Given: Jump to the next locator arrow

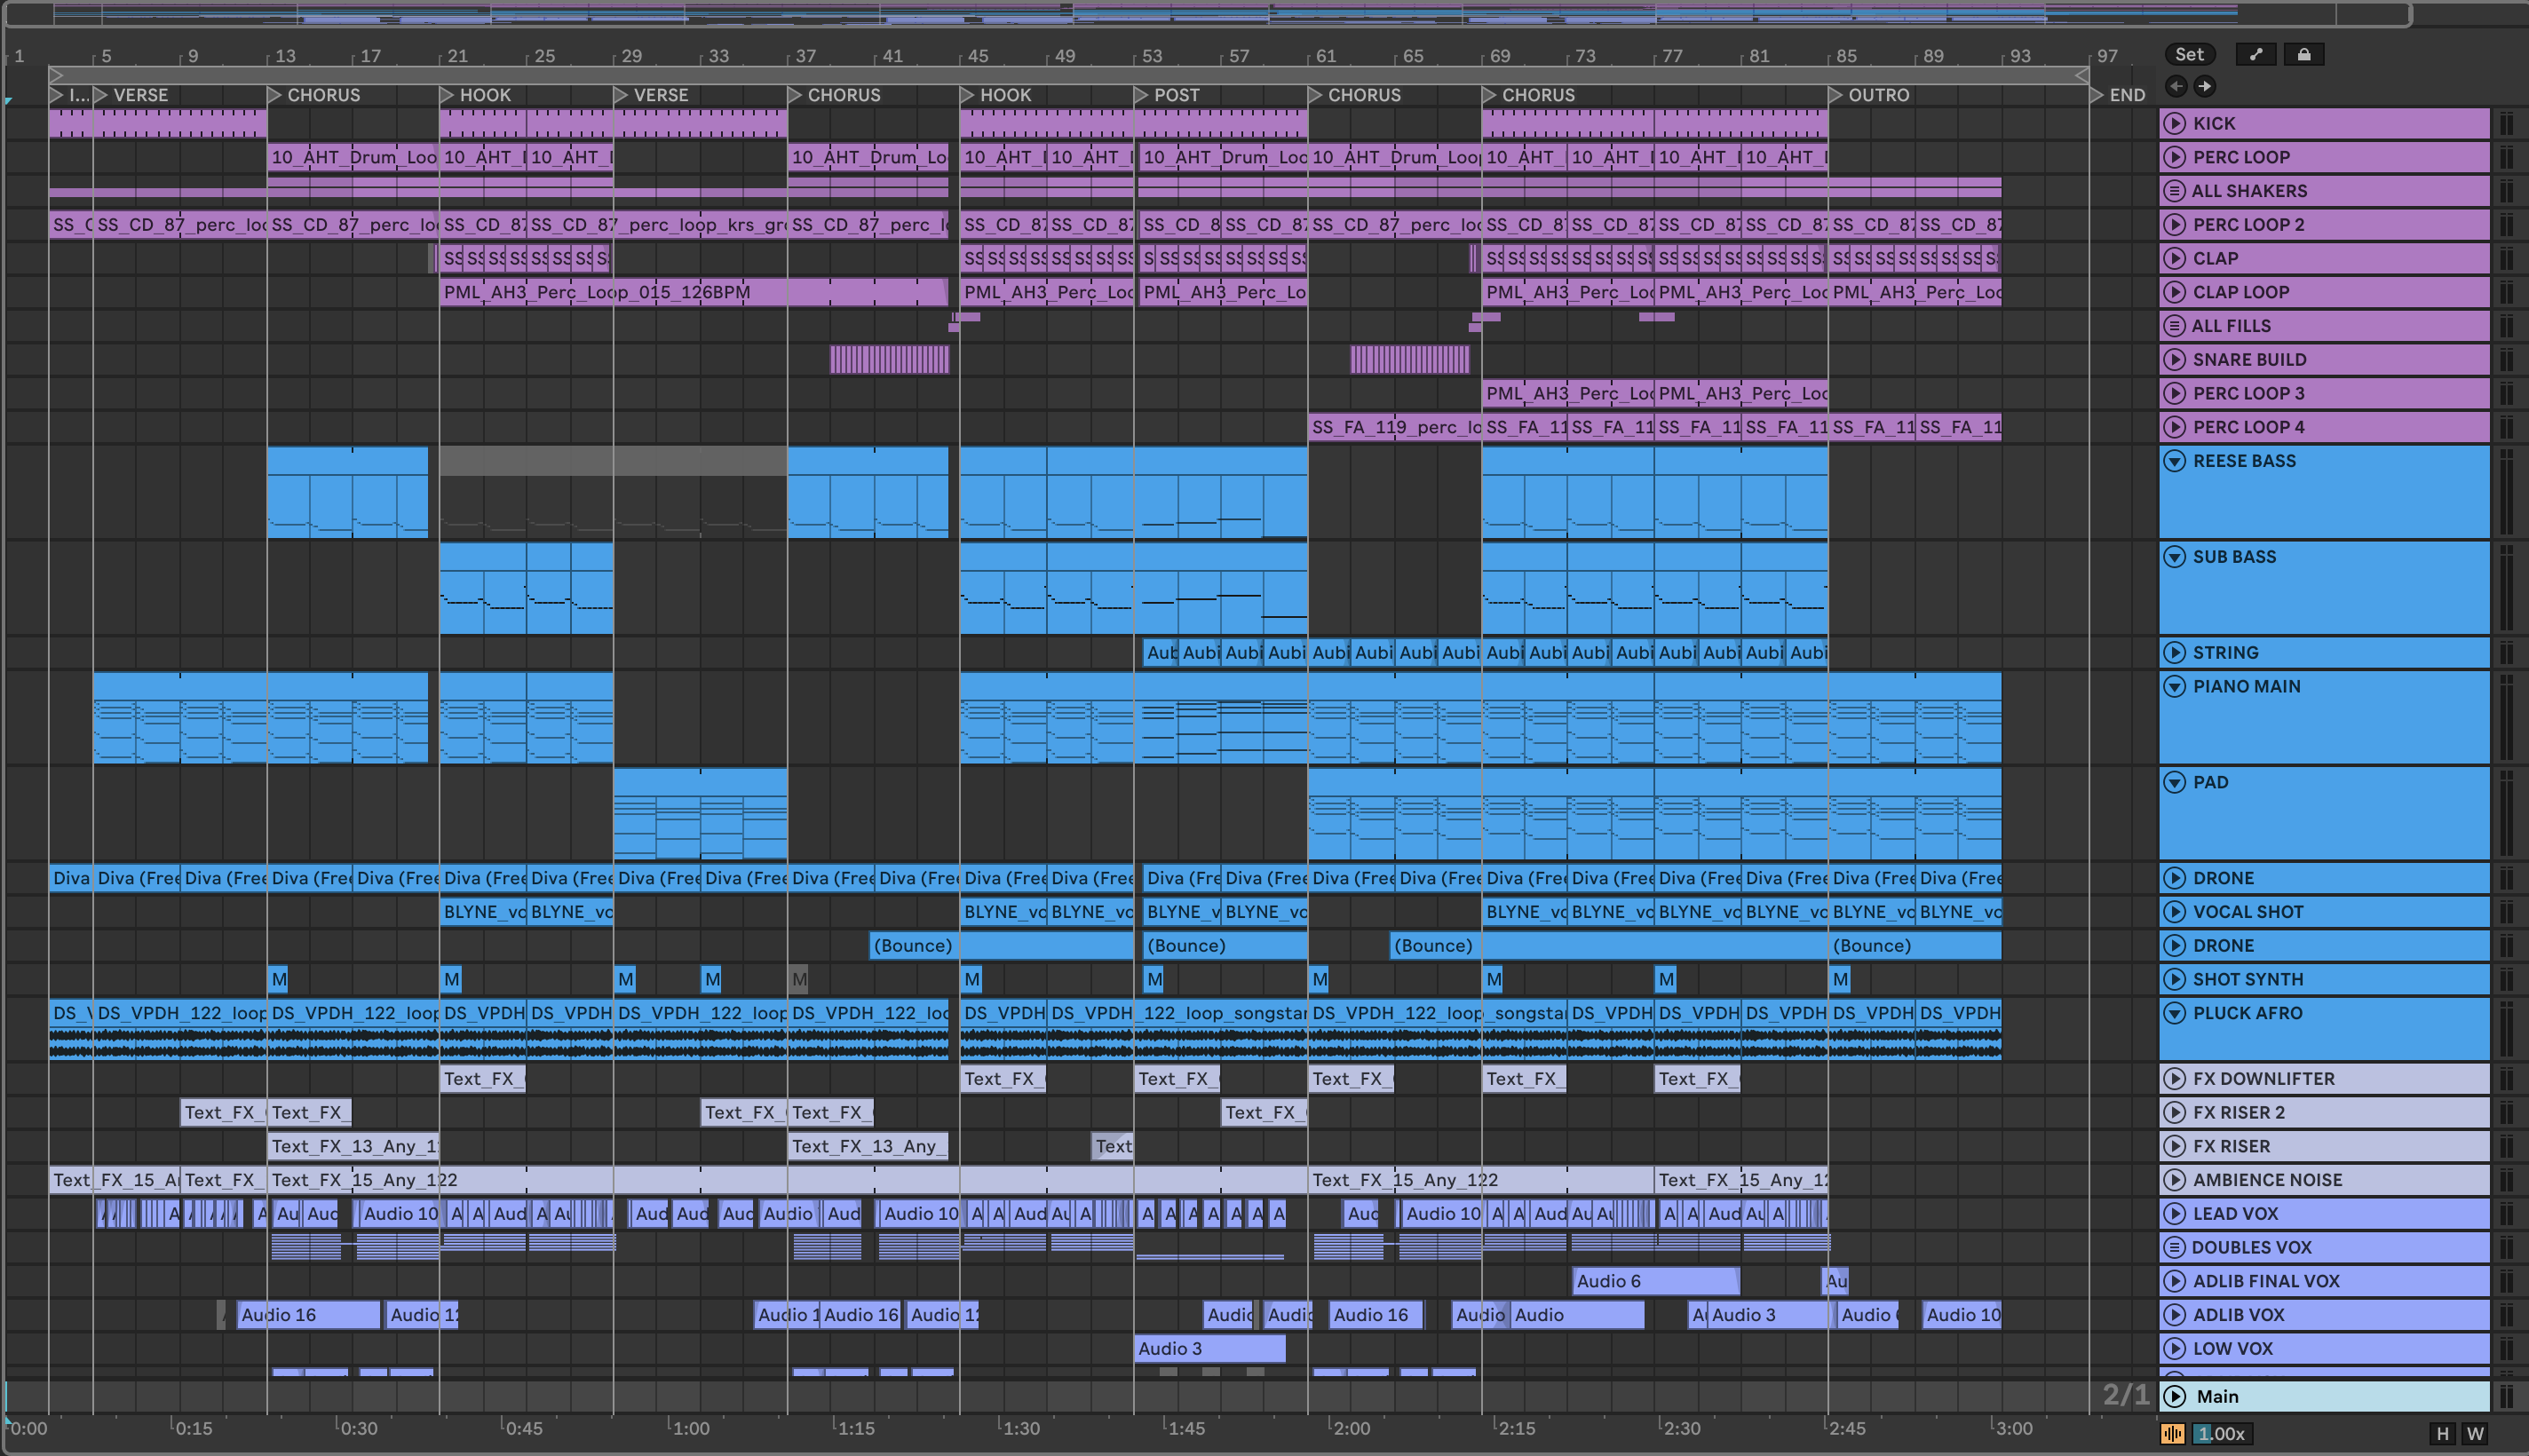Looking at the screenshot, I should point(2204,86).
